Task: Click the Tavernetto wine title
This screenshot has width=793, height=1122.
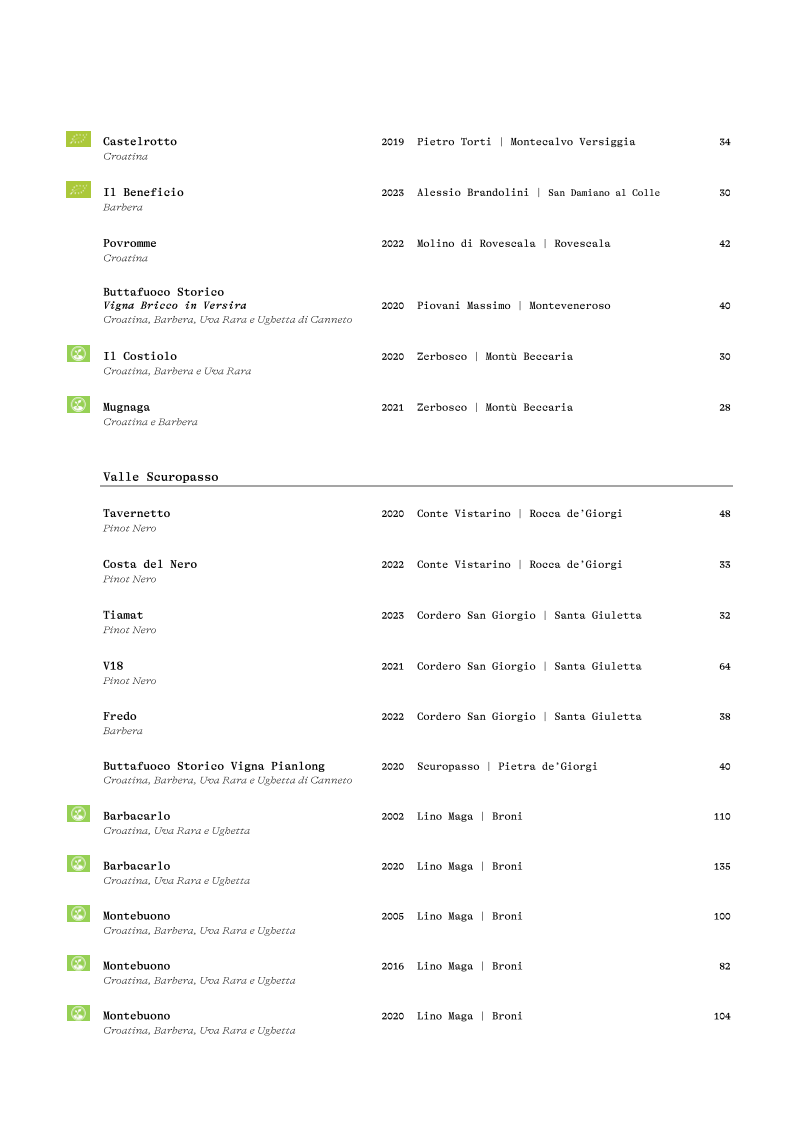Action: (x=136, y=514)
